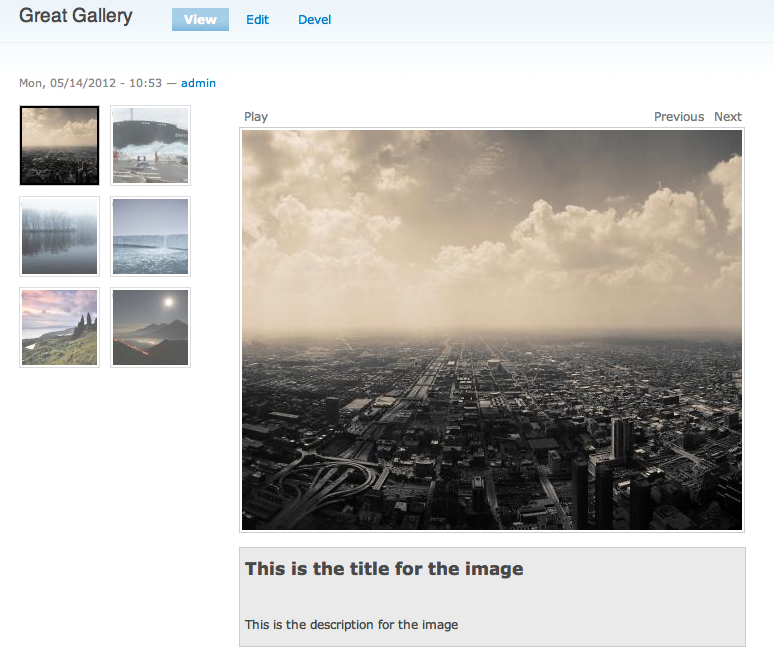Open the Edit tab

tap(257, 20)
